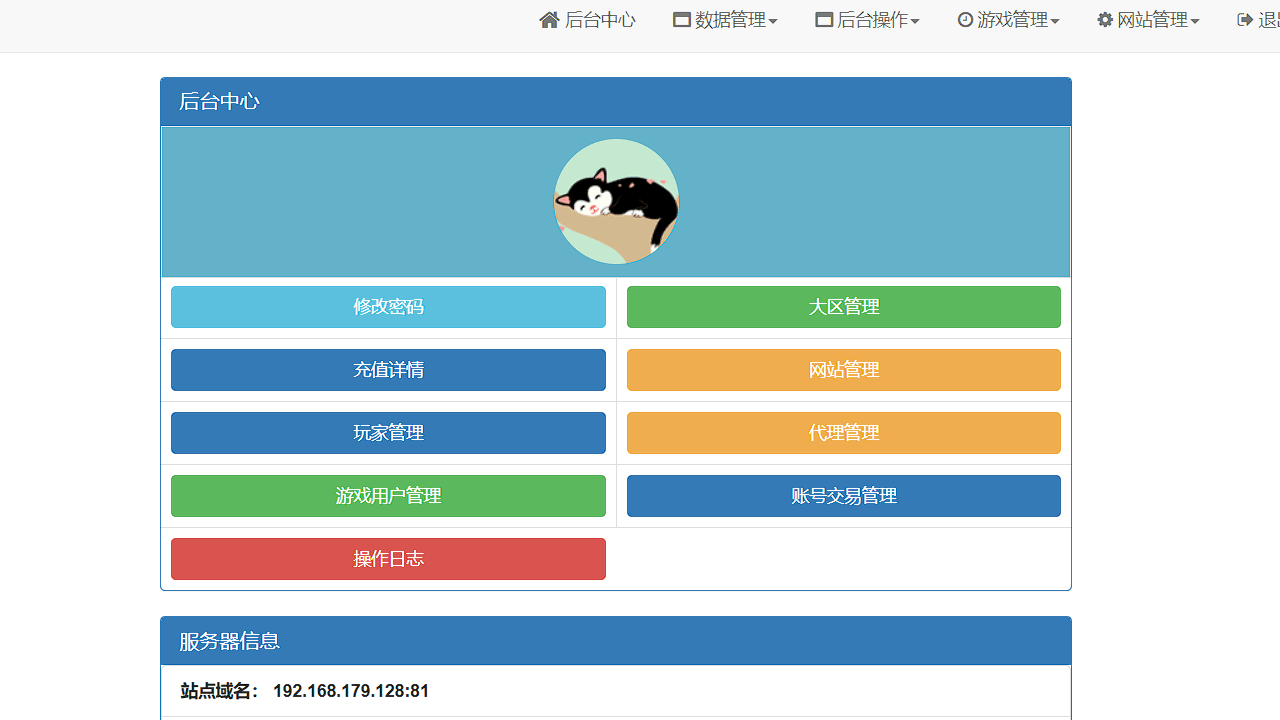Click the sleeping cat avatar image
Screen dimensions: 1280x720
tap(616, 201)
